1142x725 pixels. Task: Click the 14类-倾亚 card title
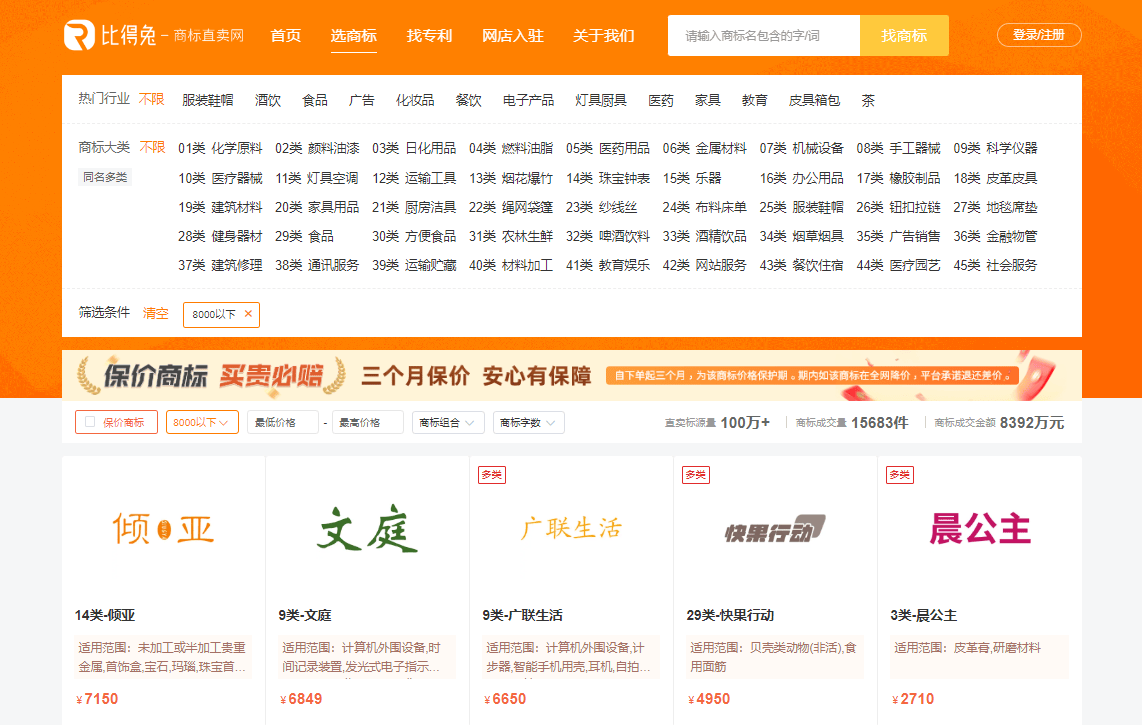click(105, 616)
